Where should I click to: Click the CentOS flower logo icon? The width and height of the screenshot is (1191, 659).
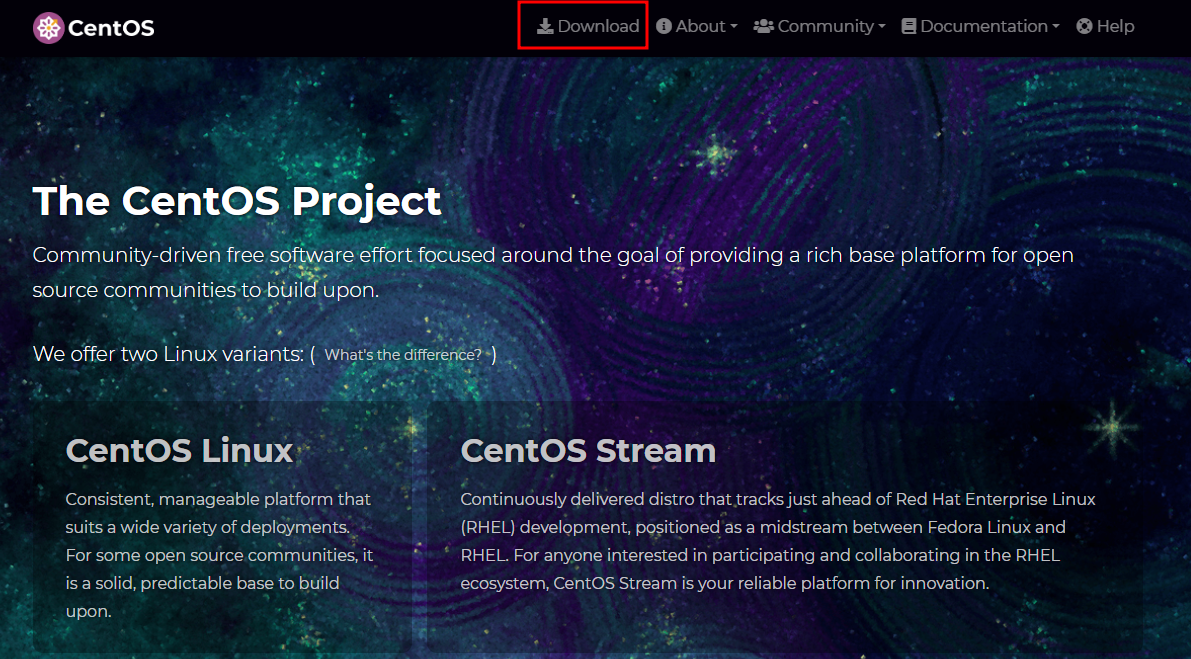pyautogui.click(x=49, y=28)
